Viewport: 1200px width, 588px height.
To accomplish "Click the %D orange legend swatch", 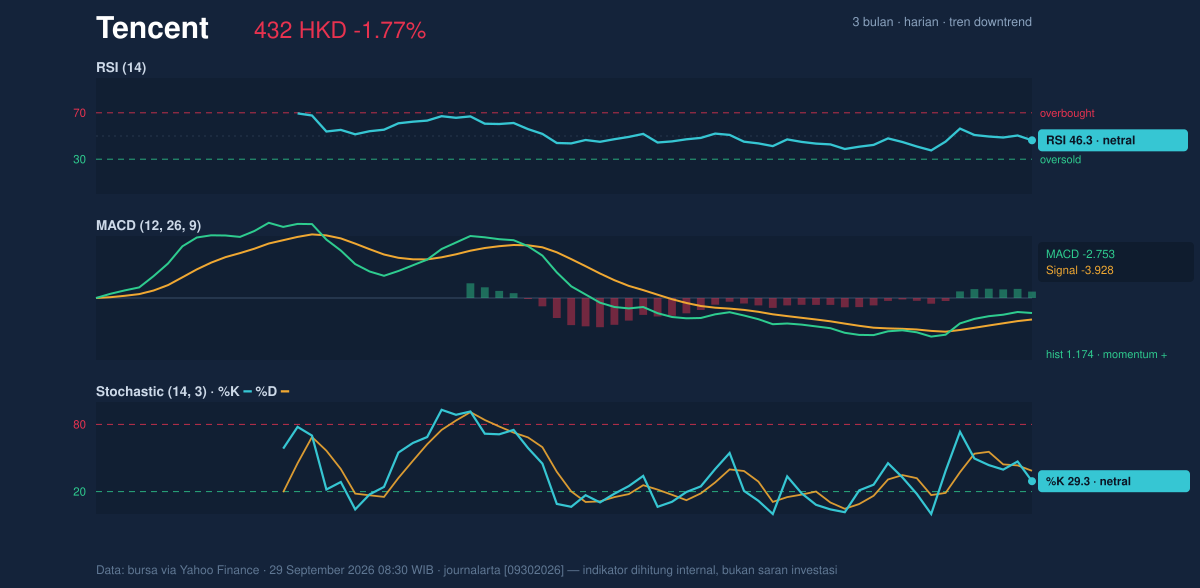I will tap(285, 391).
